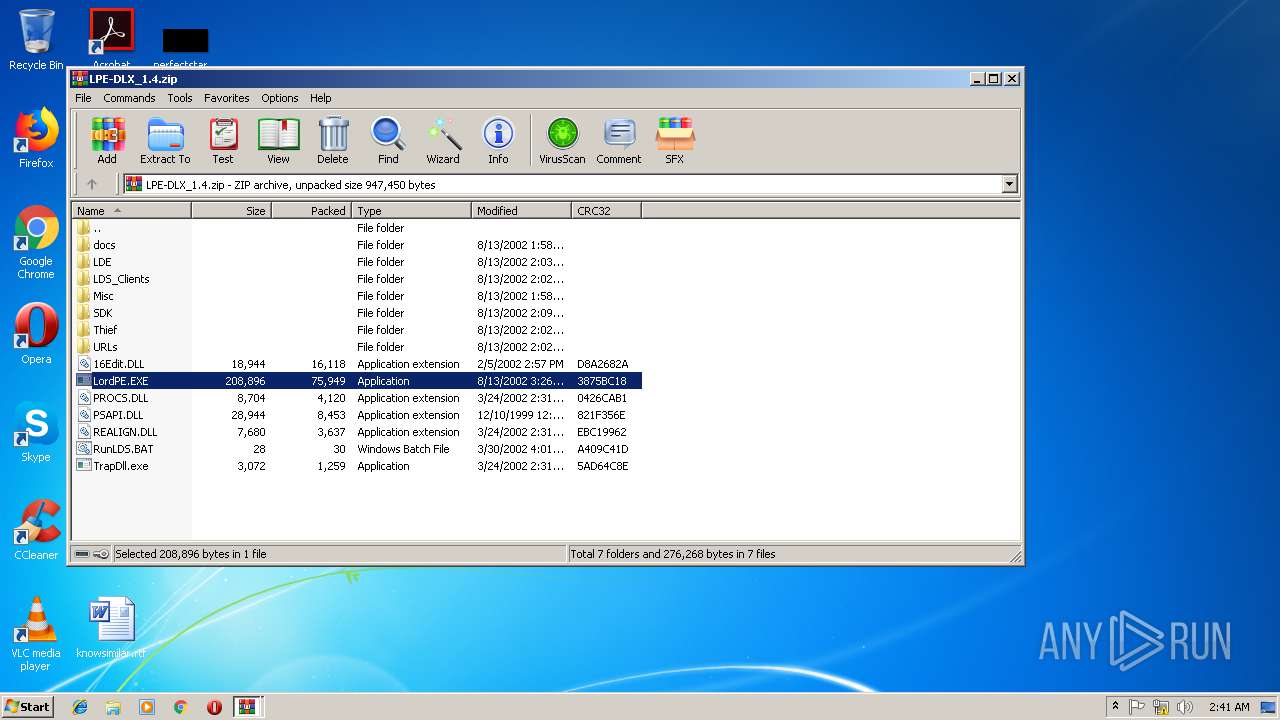This screenshot has width=1280, height=720.
Task: Click the View toolbar icon
Action: tap(278, 140)
